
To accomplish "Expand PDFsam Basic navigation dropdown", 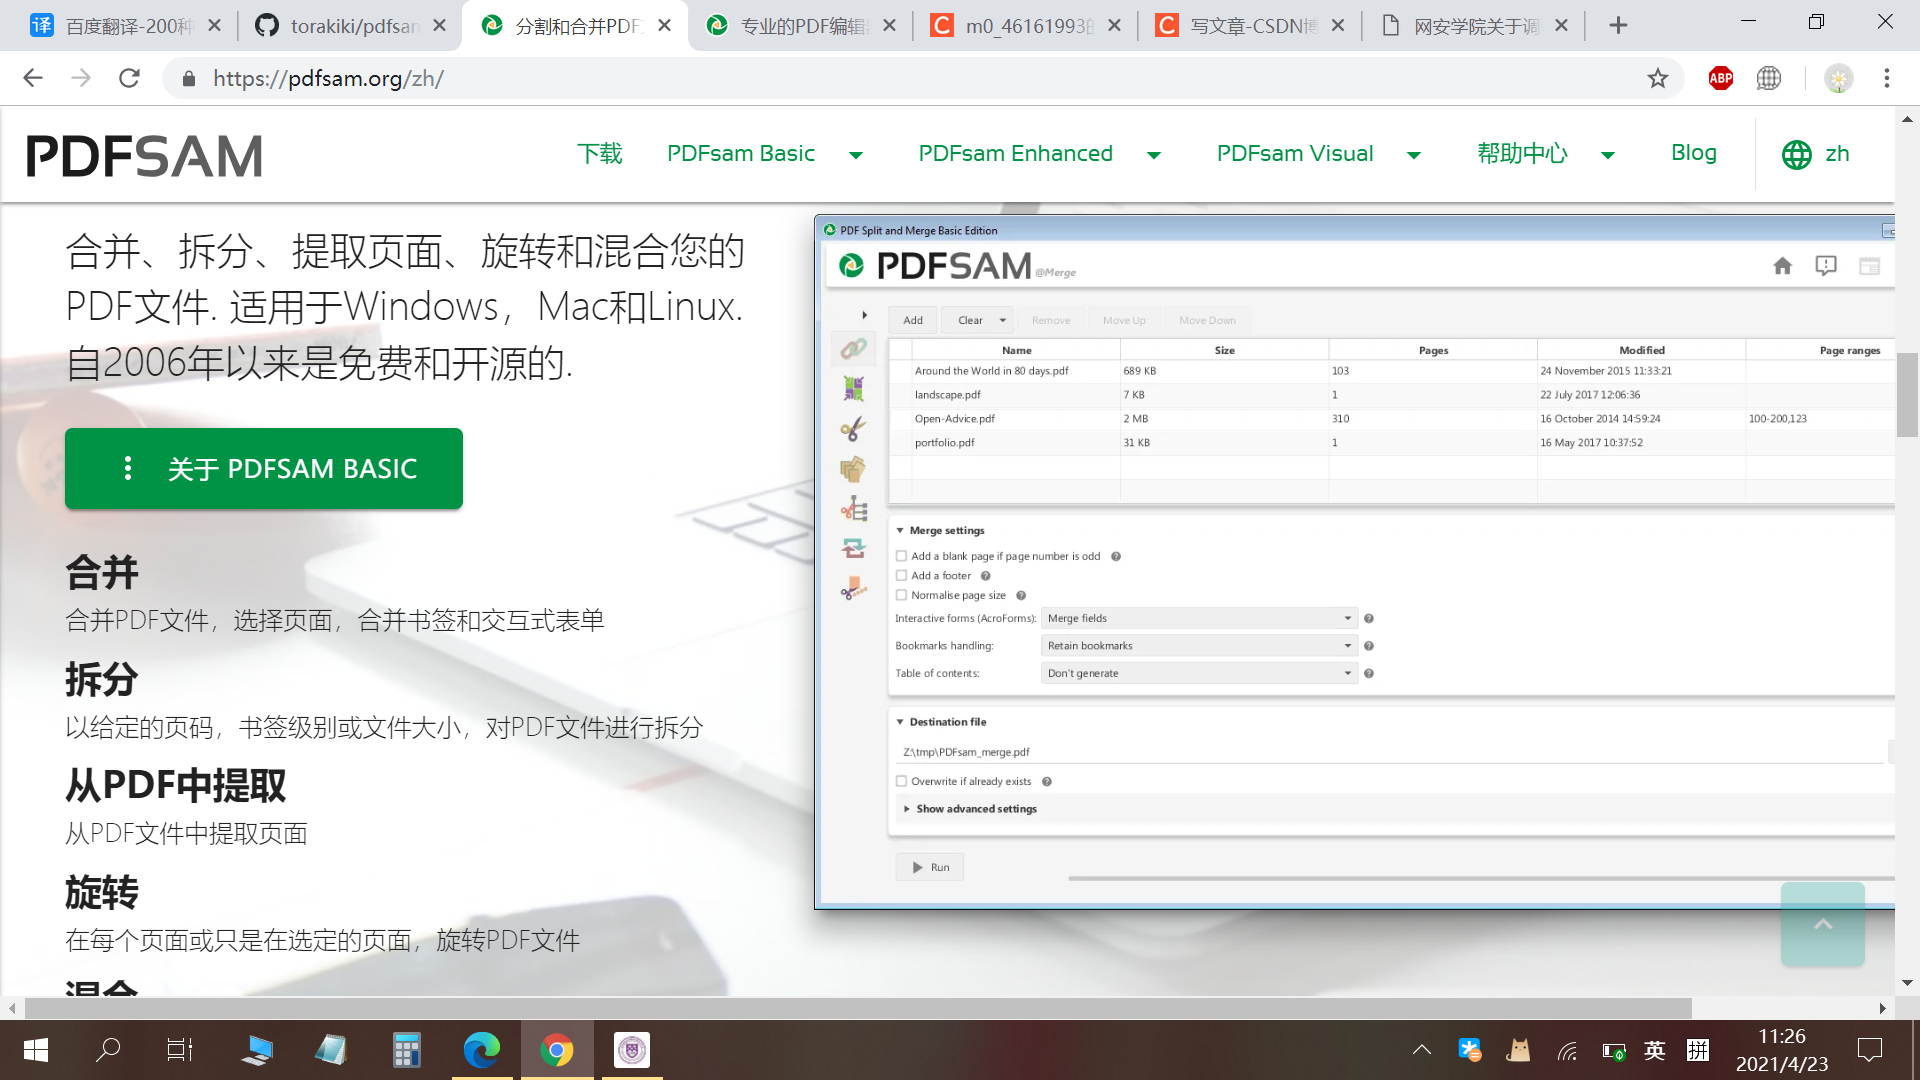I will click(856, 155).
